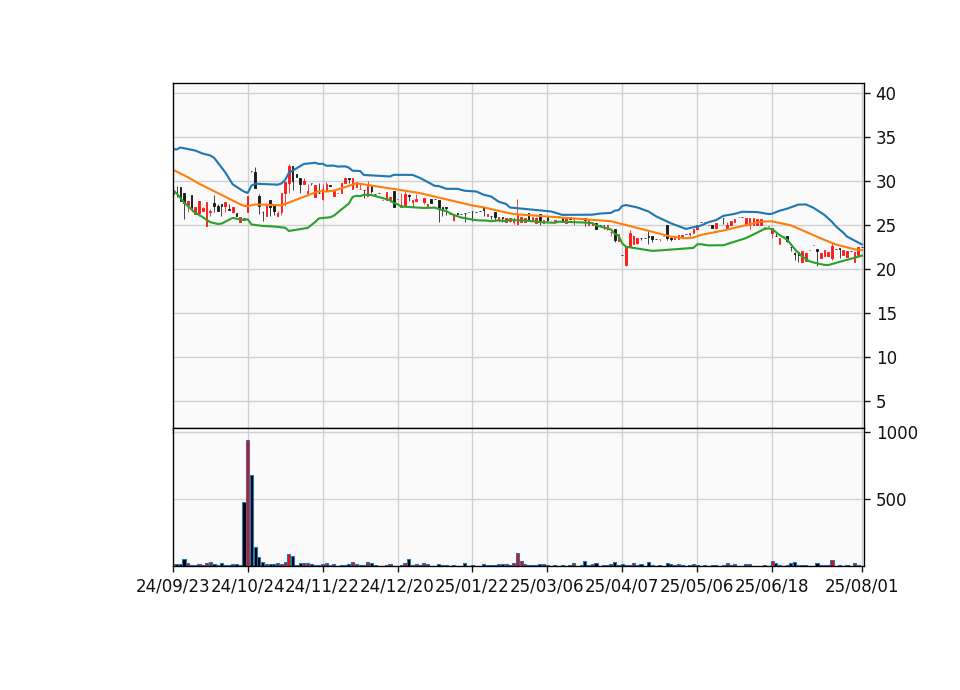
Task: Click the price axis value 15
Action: point(886,314)
